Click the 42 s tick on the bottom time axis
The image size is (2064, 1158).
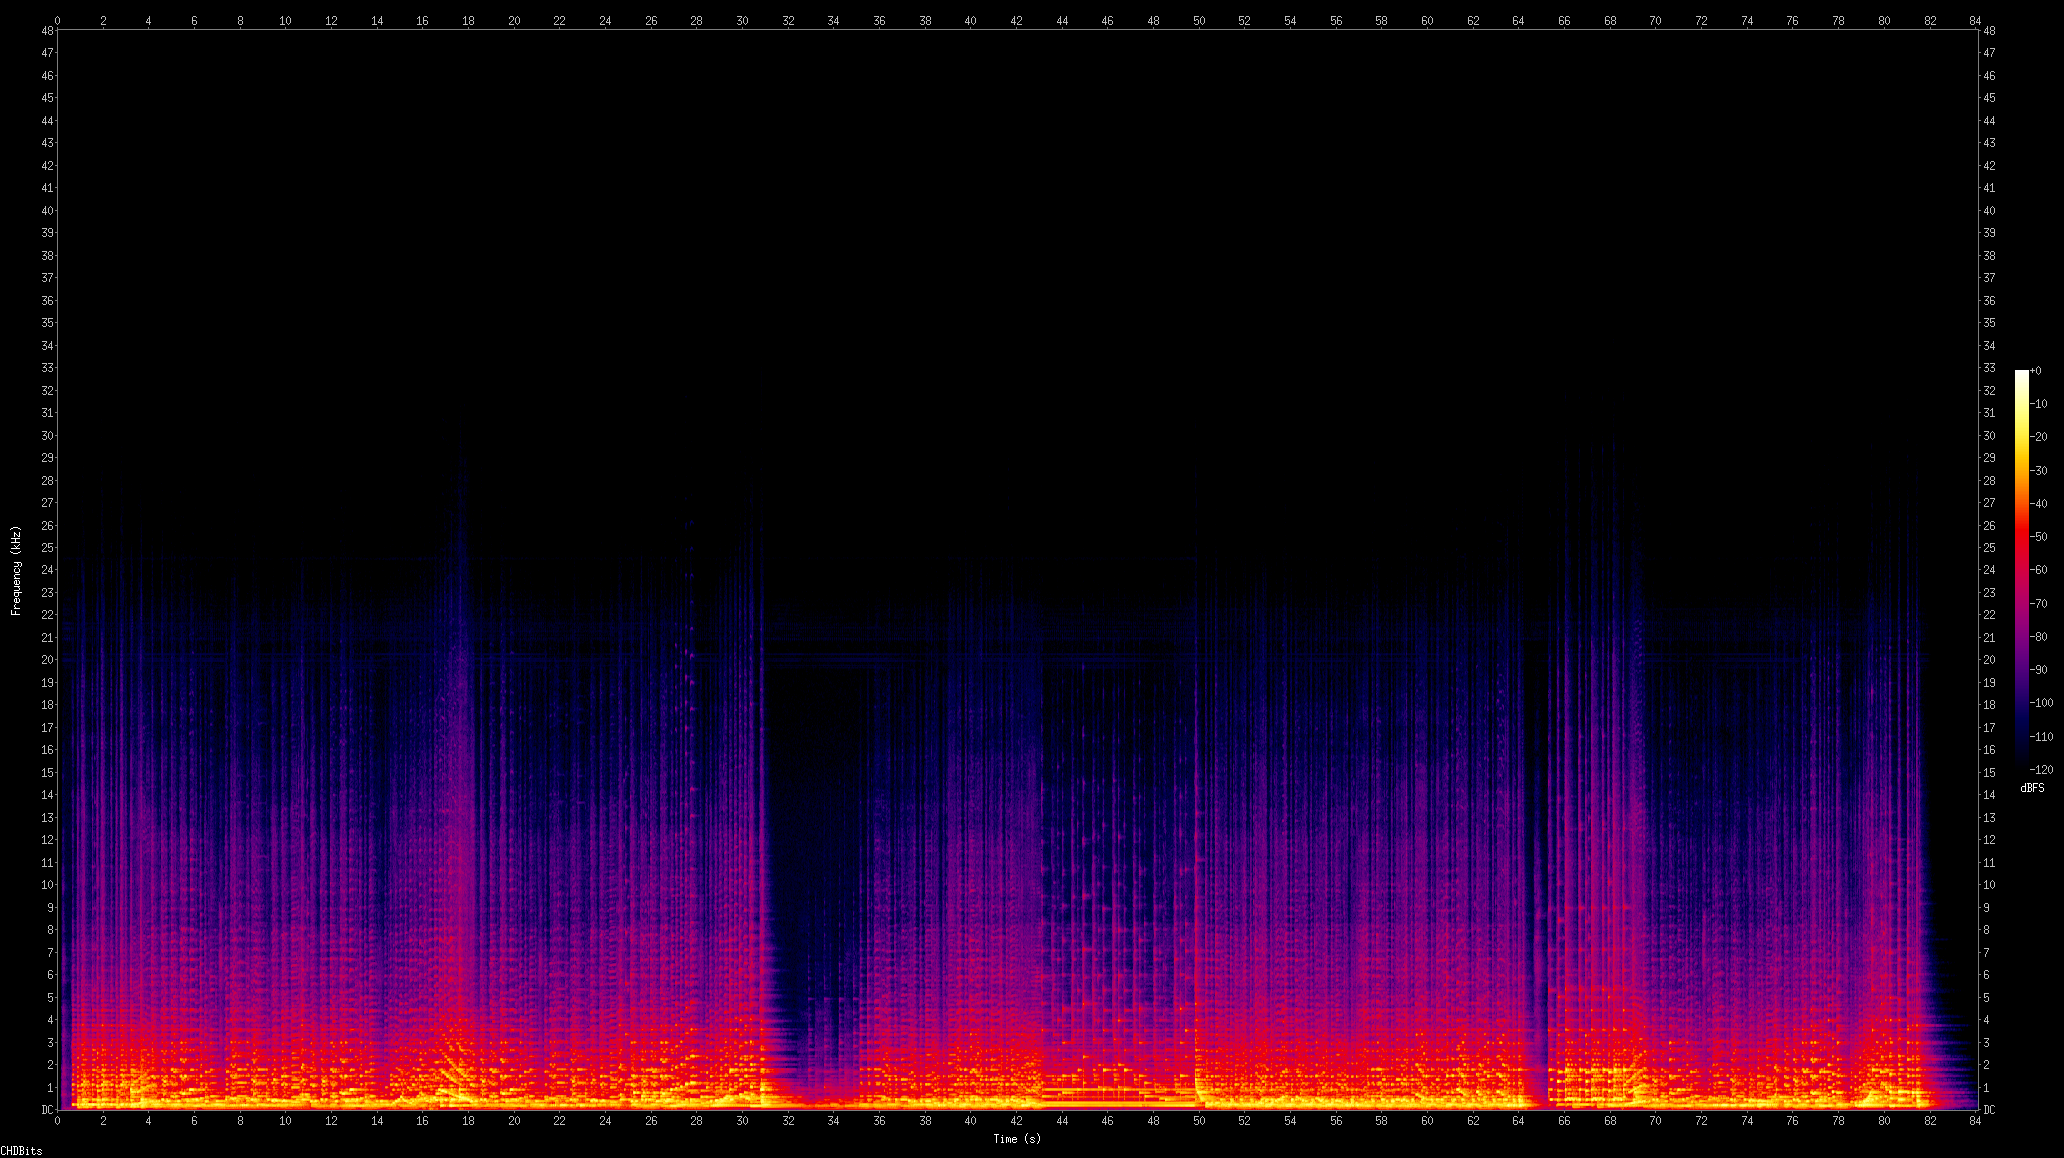1016,1121
